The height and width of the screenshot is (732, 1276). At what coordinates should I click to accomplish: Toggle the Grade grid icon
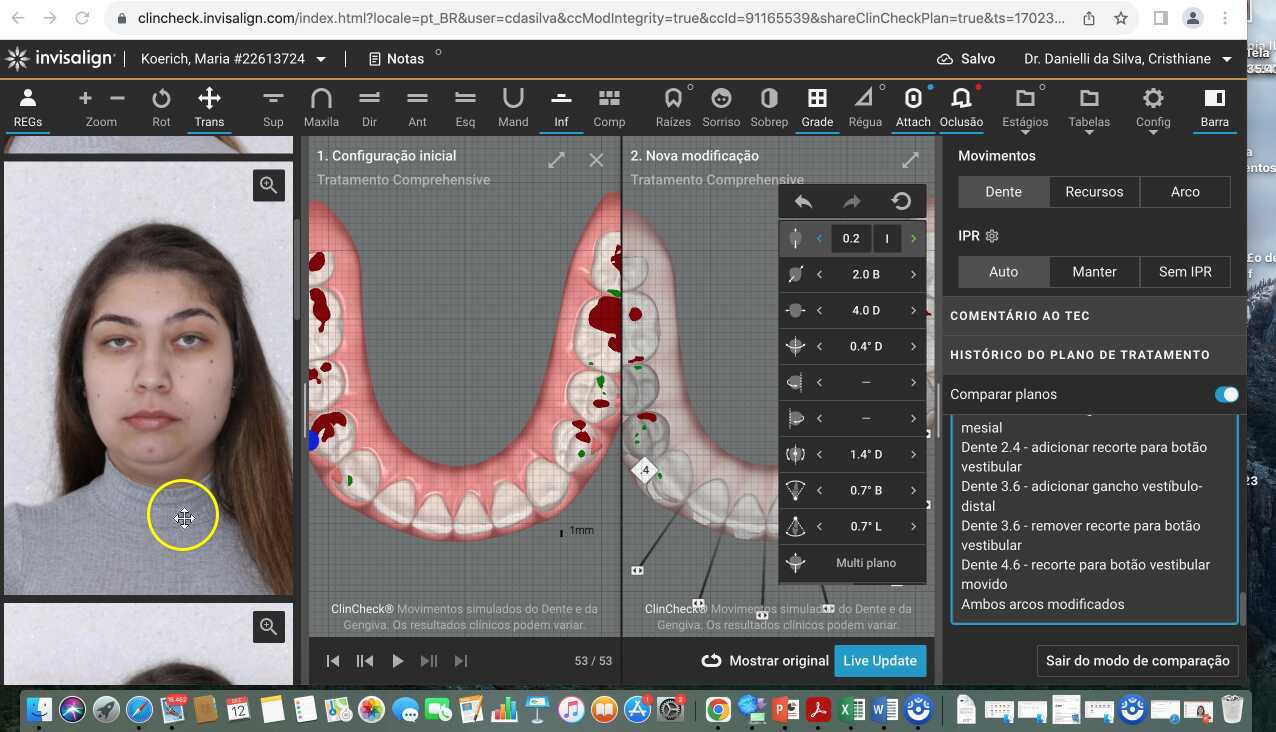point(817,107)
